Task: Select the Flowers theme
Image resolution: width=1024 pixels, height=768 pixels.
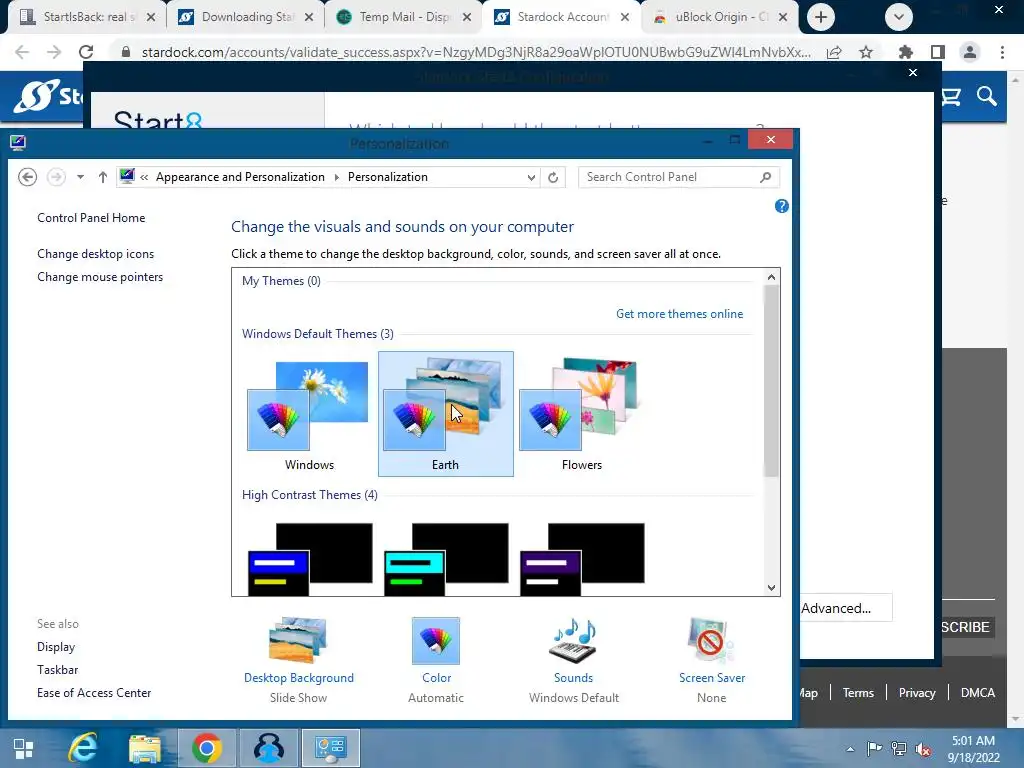Action: tap(581, 415)
